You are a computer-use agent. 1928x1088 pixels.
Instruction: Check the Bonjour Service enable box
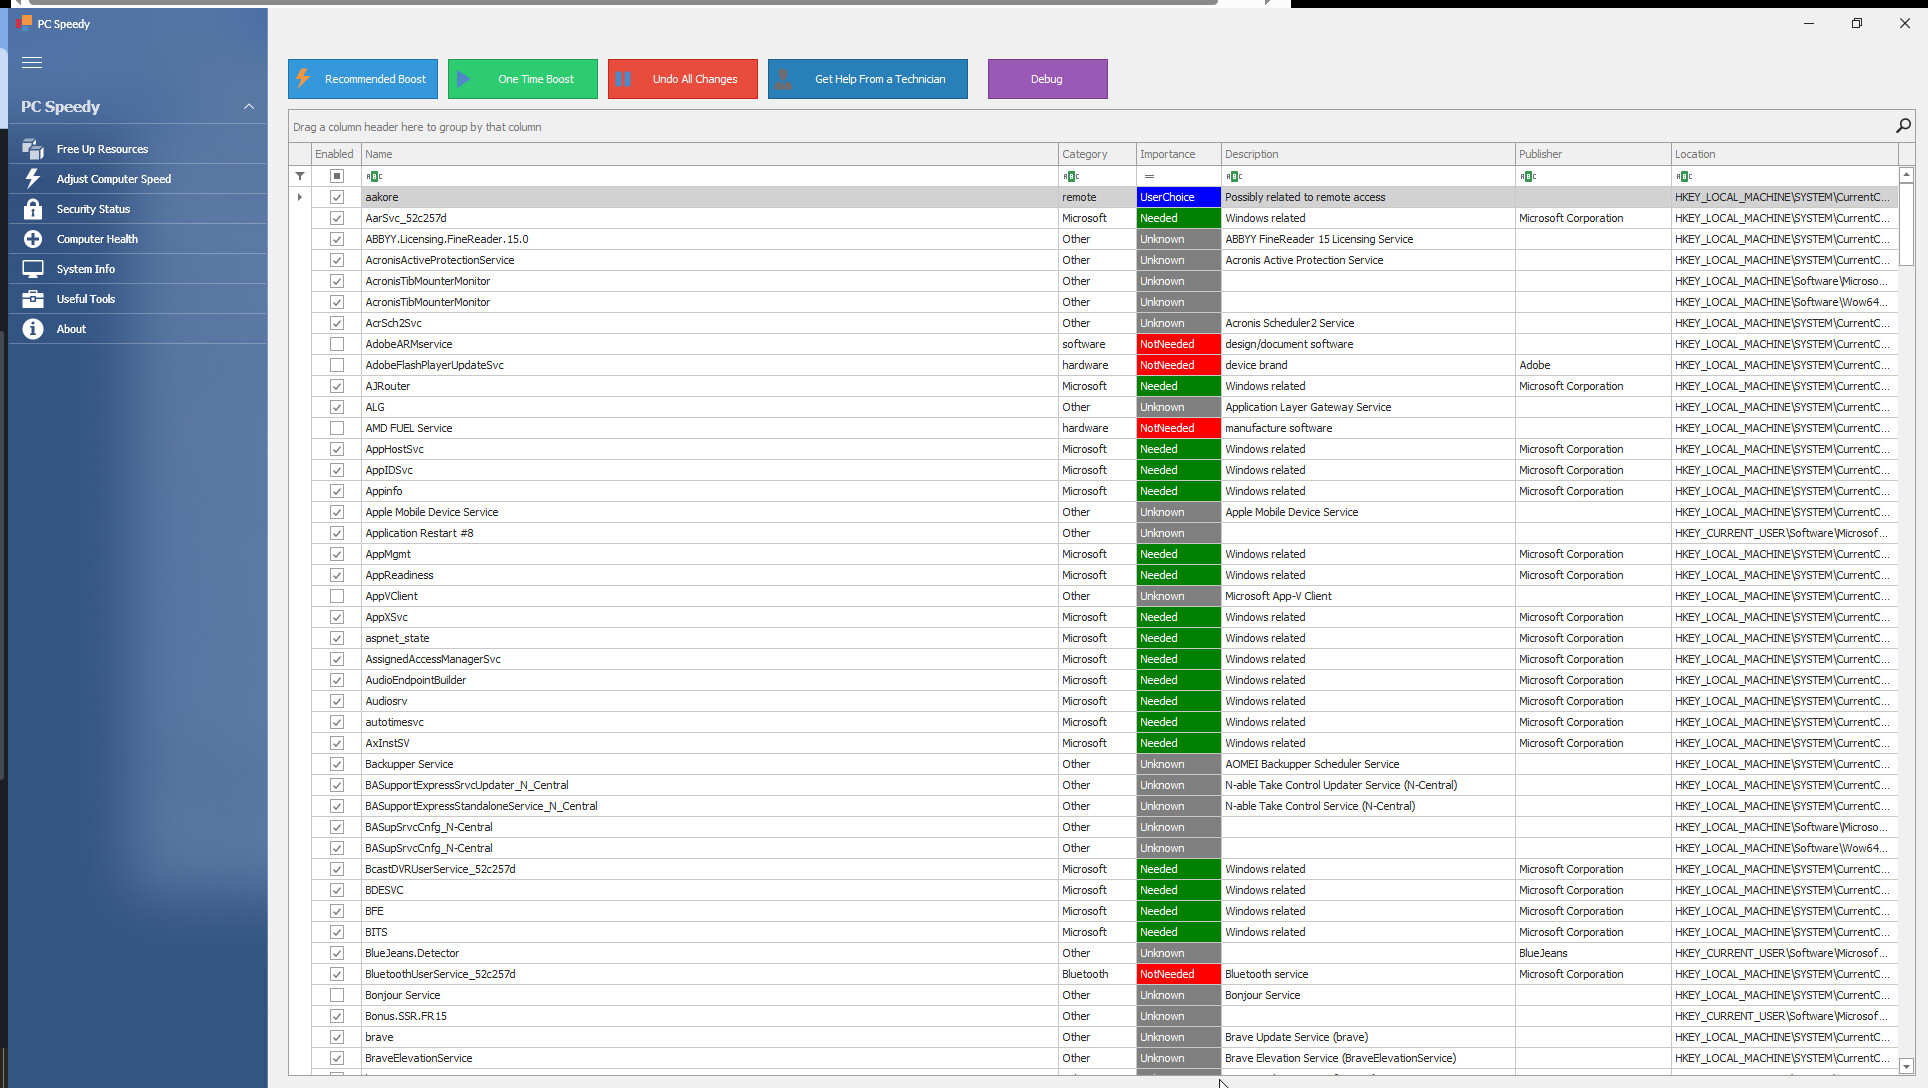click(x=337, y=995)
